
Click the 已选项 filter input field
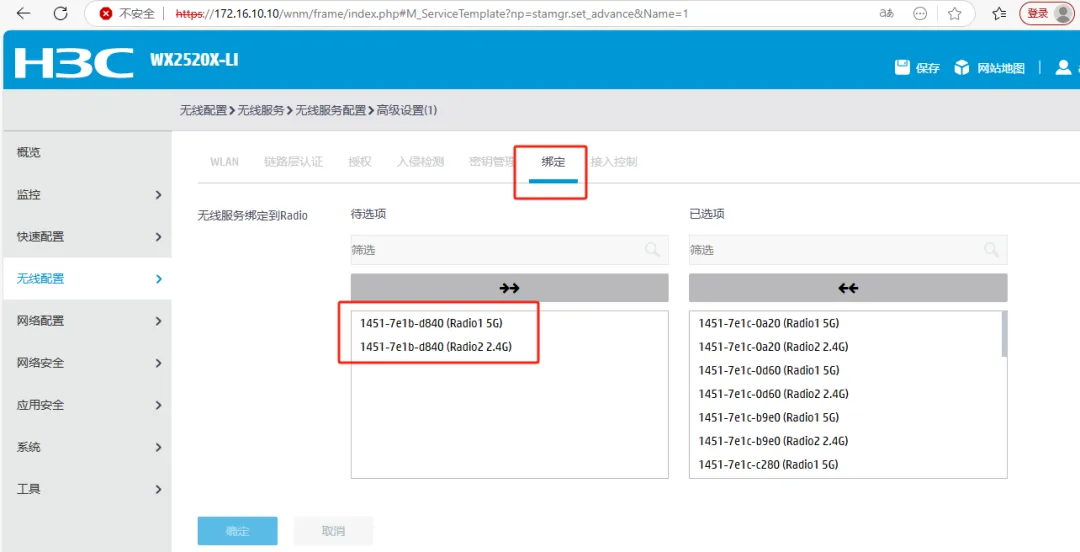(x=848, y=249)
